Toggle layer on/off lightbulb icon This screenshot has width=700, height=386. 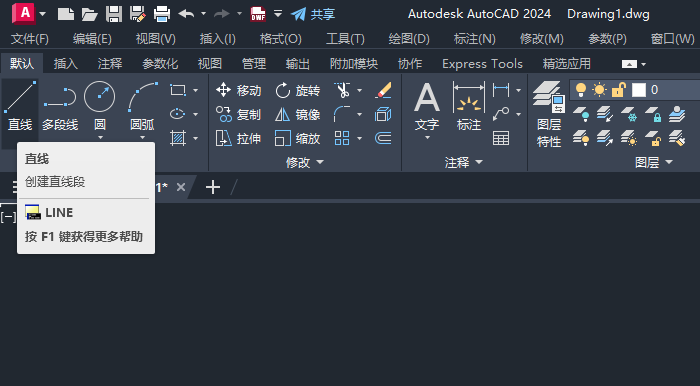click(581, 90)
